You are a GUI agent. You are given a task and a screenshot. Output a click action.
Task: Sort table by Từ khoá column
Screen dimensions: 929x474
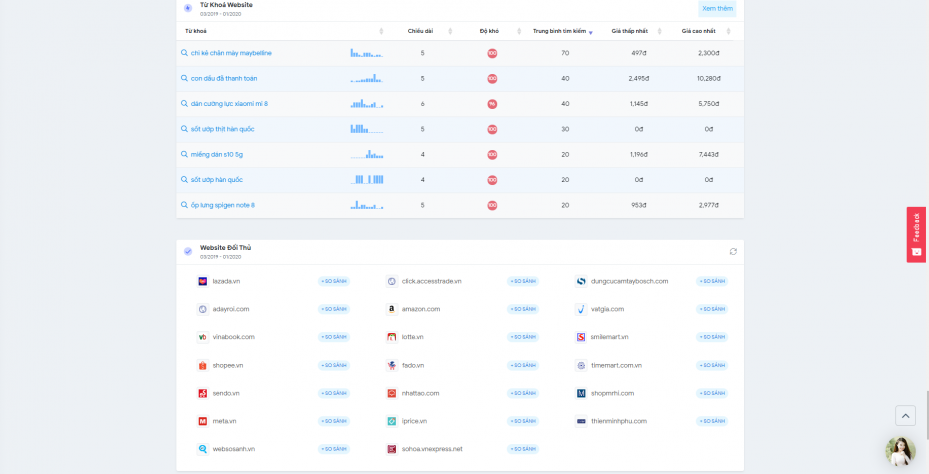coord(381,31)
